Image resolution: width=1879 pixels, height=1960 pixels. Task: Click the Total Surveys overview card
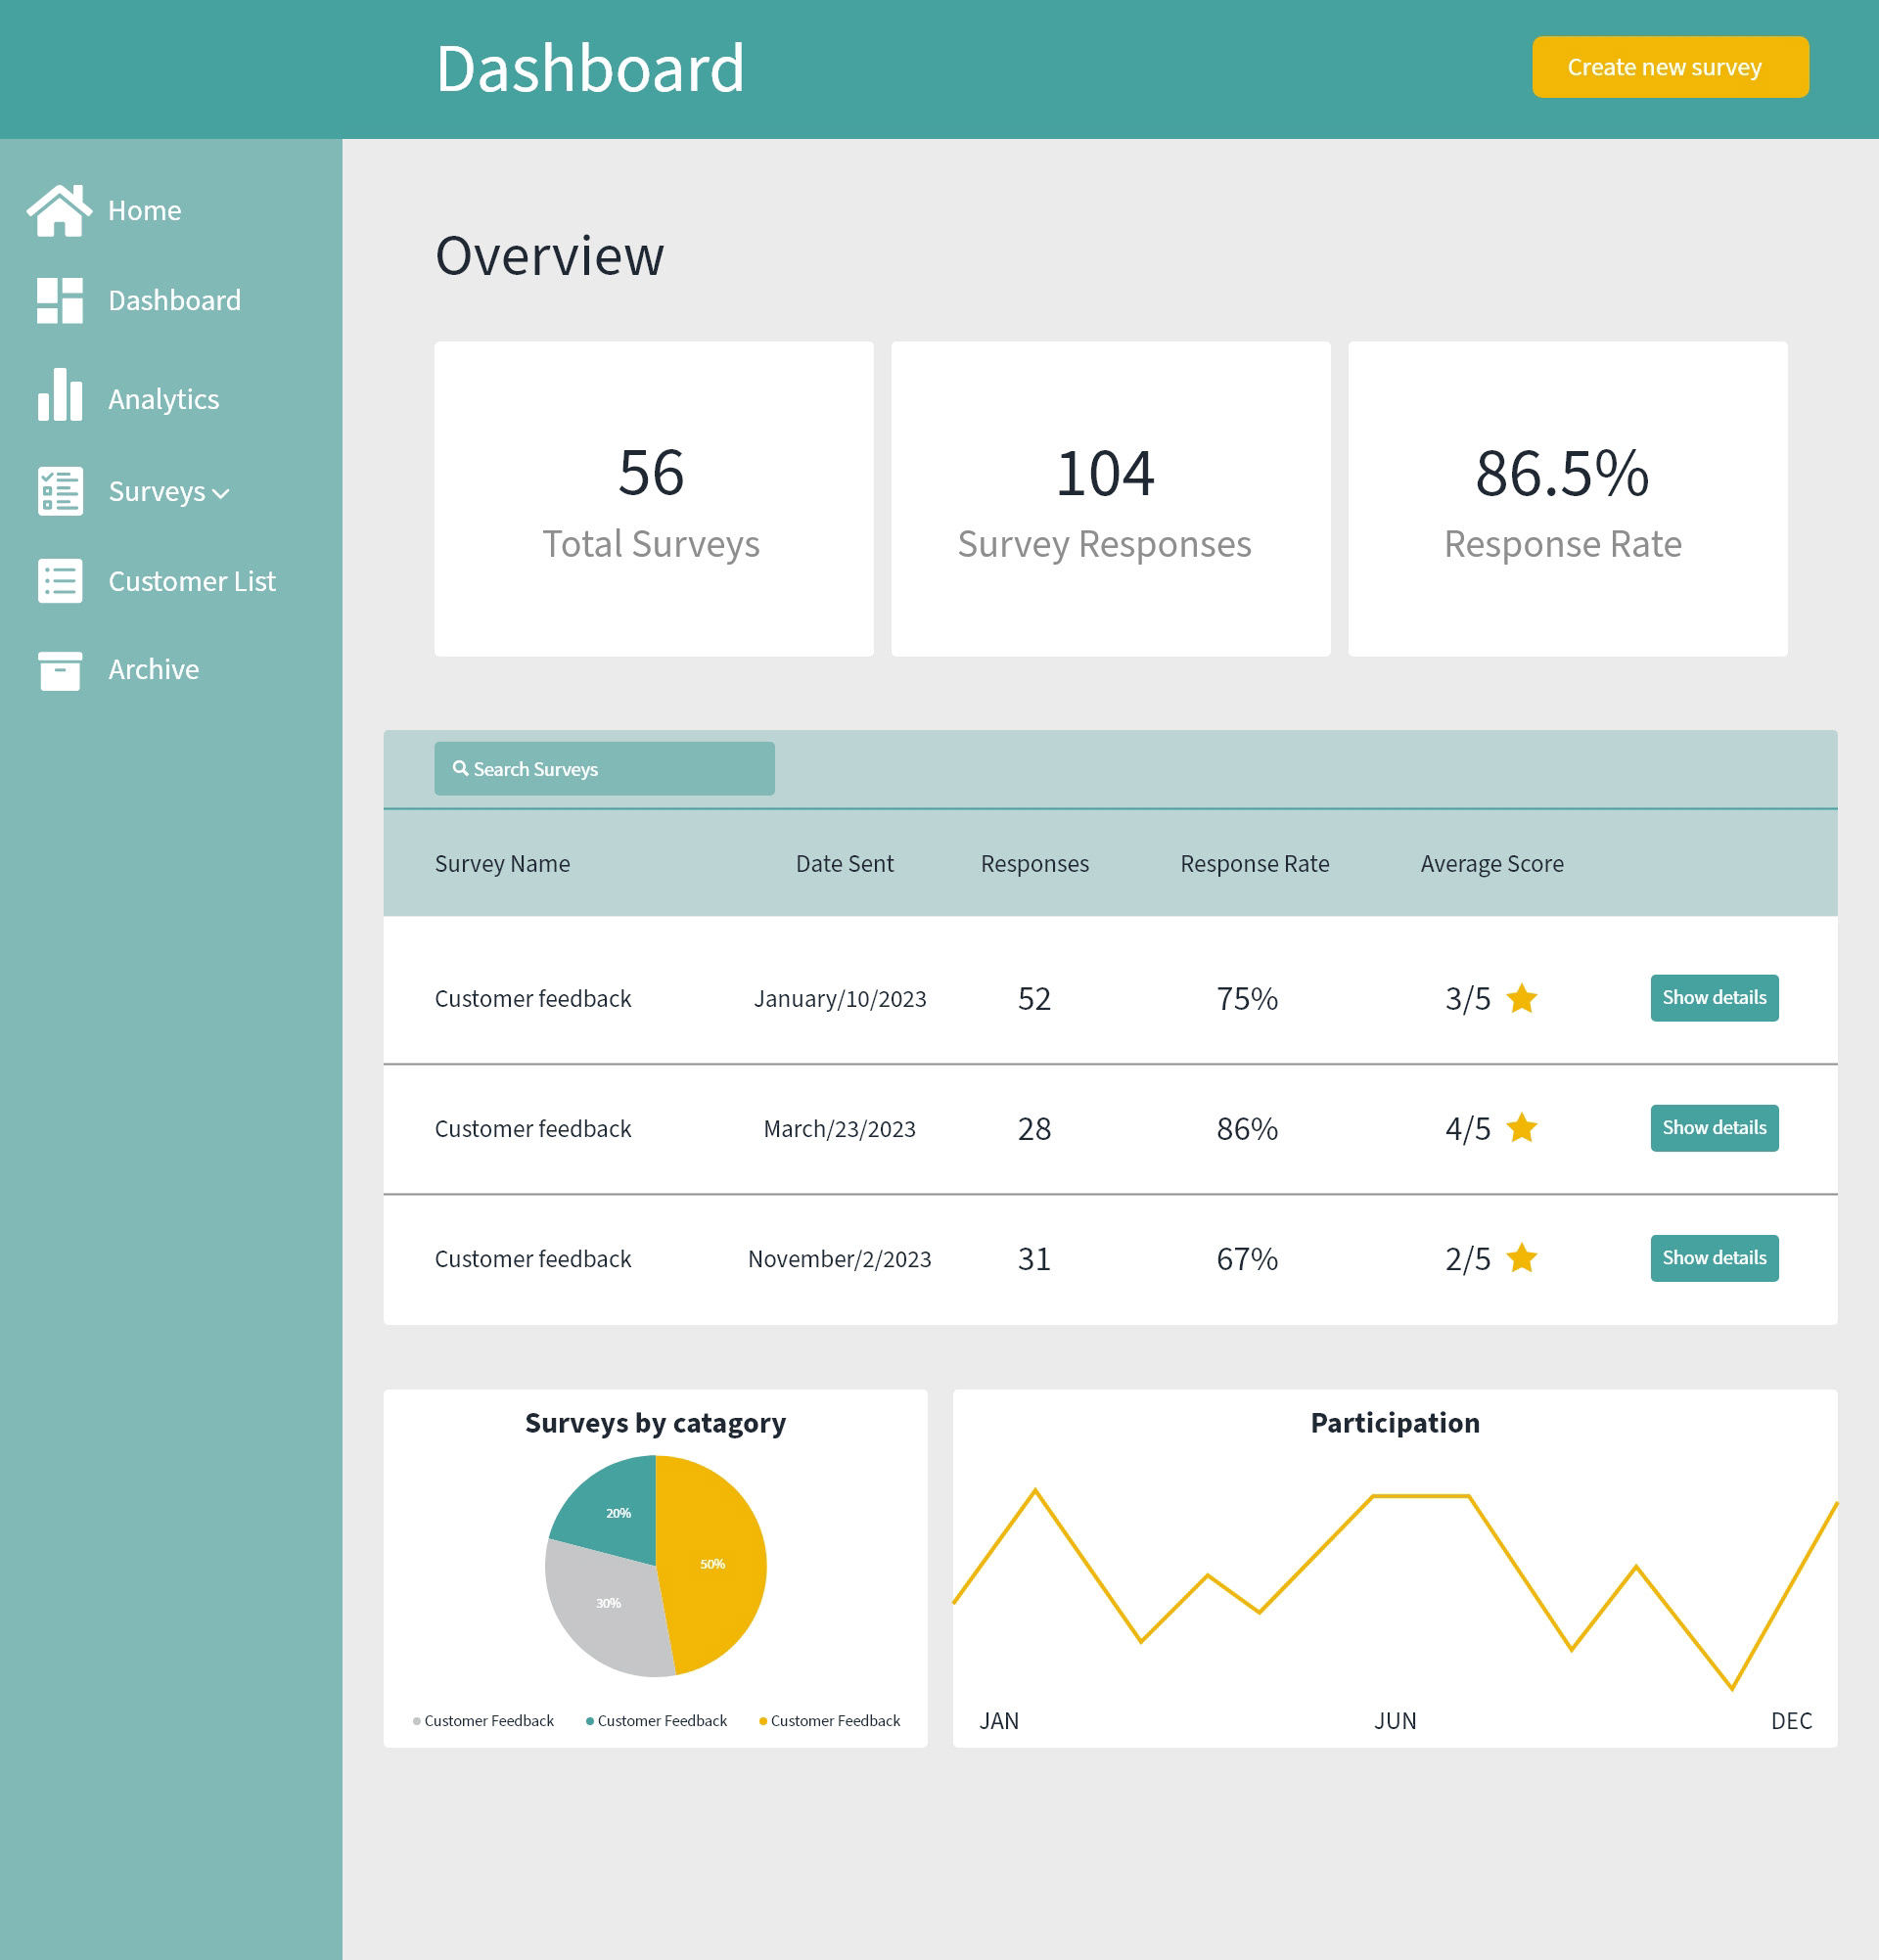(653, 499)
